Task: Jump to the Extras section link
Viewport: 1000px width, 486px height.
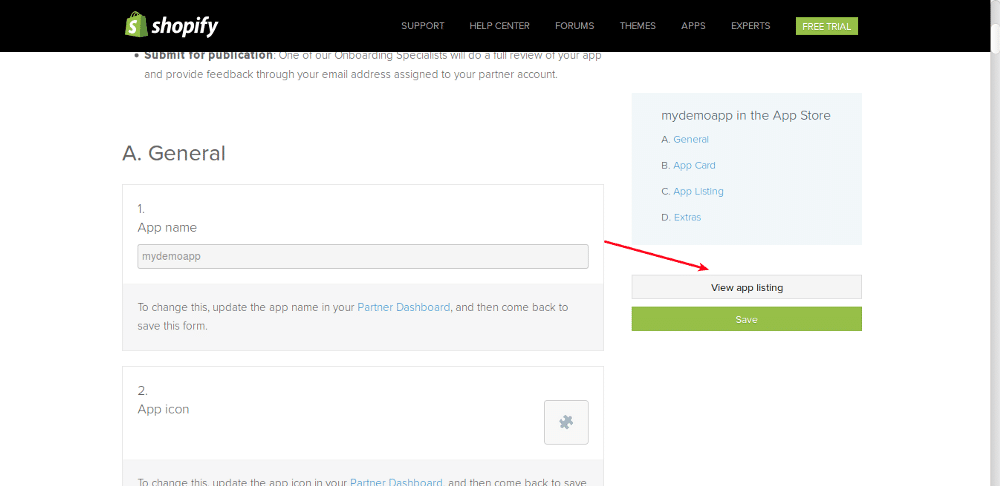Action: tap(688, 217)
